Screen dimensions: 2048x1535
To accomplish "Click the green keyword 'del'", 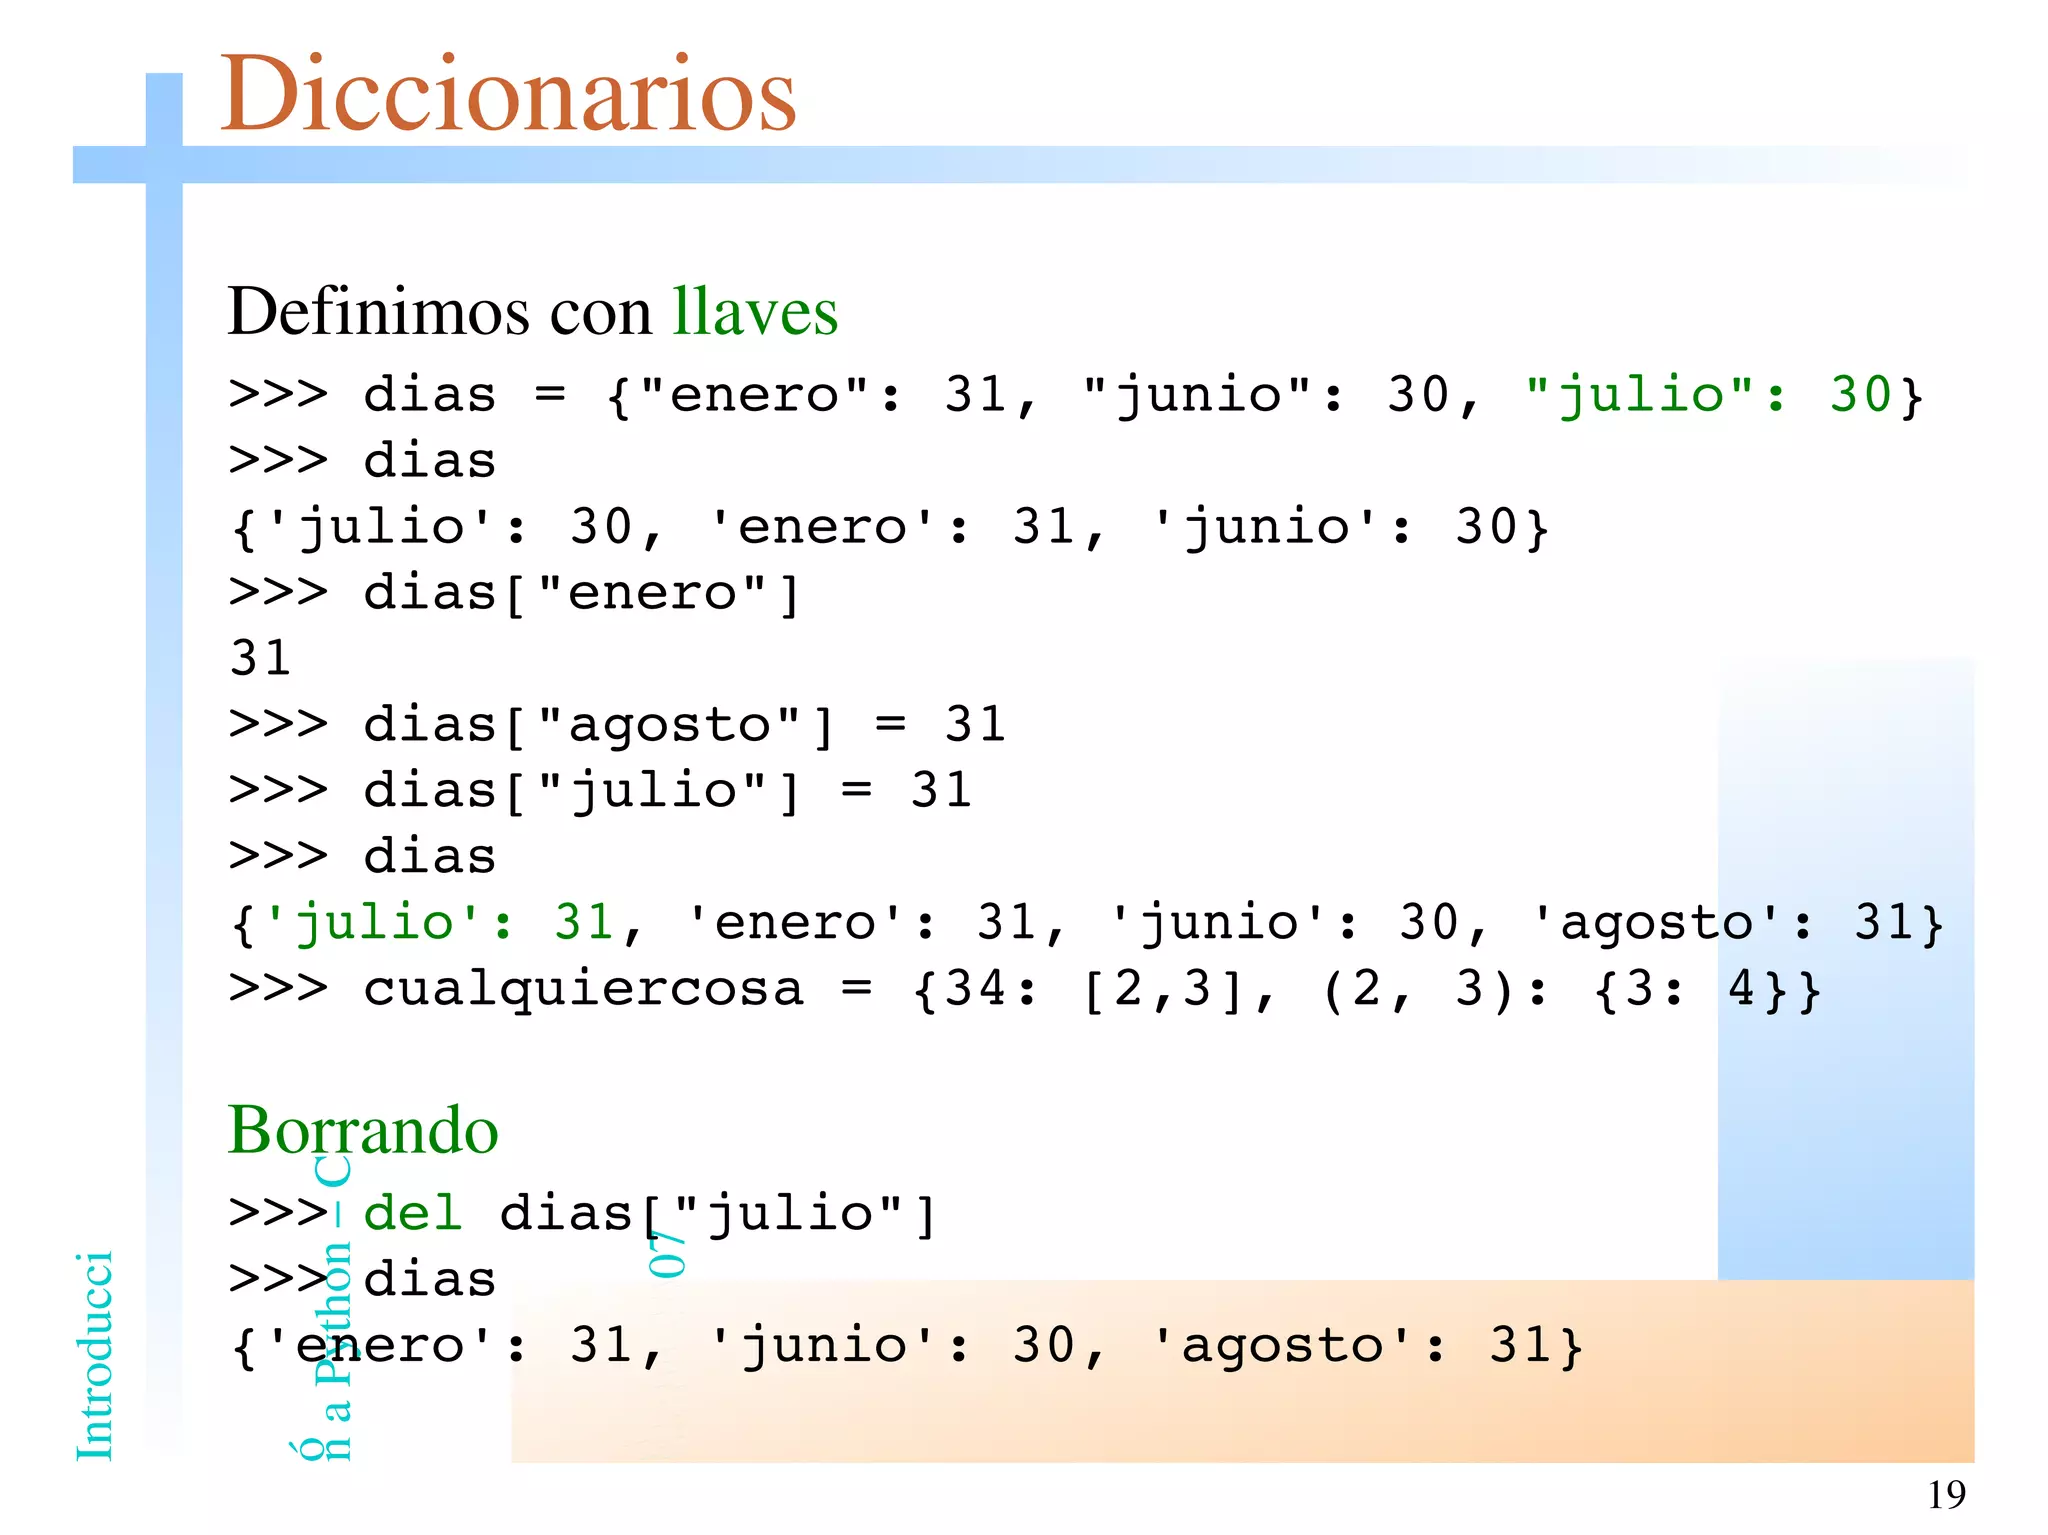I will point(412,1213).
